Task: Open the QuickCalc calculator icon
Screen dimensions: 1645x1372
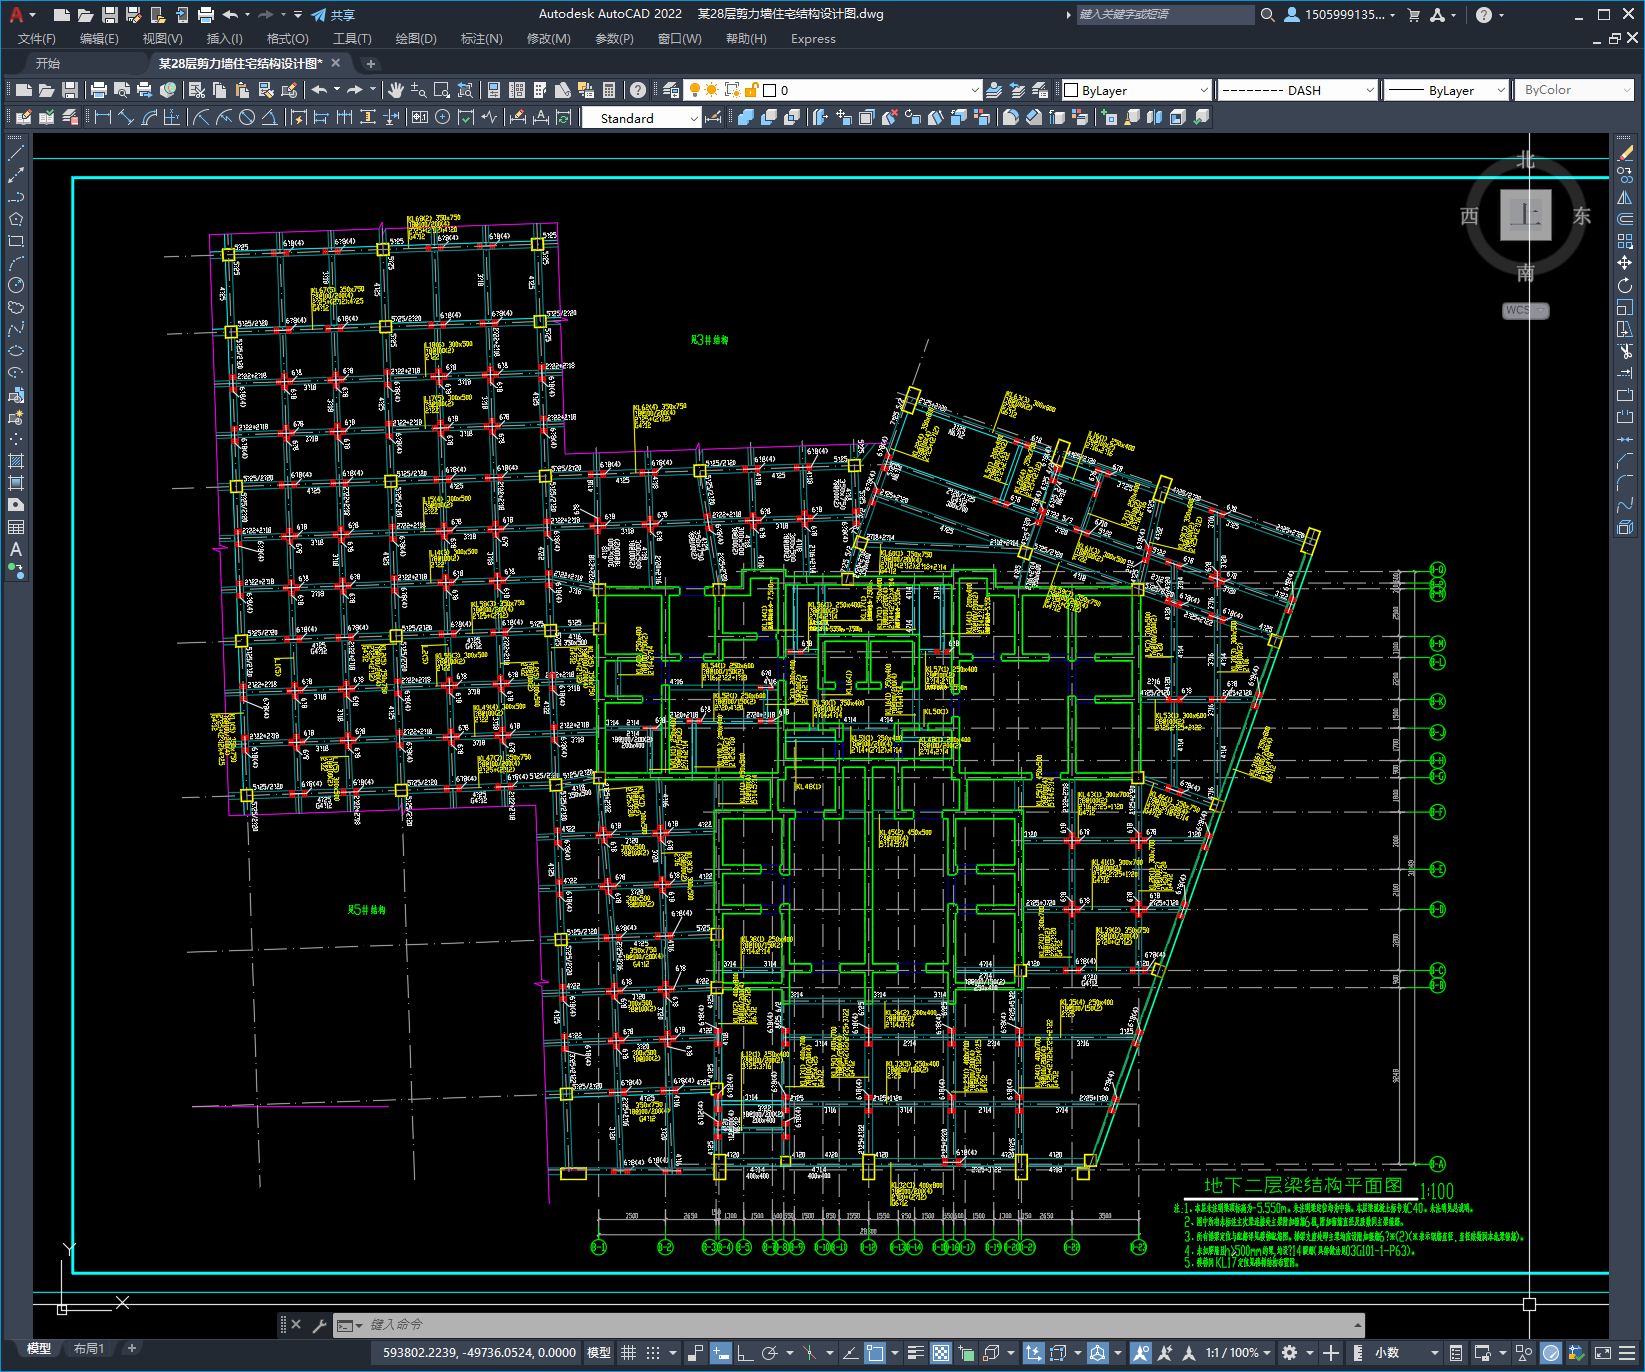Action: coord(608,90)
